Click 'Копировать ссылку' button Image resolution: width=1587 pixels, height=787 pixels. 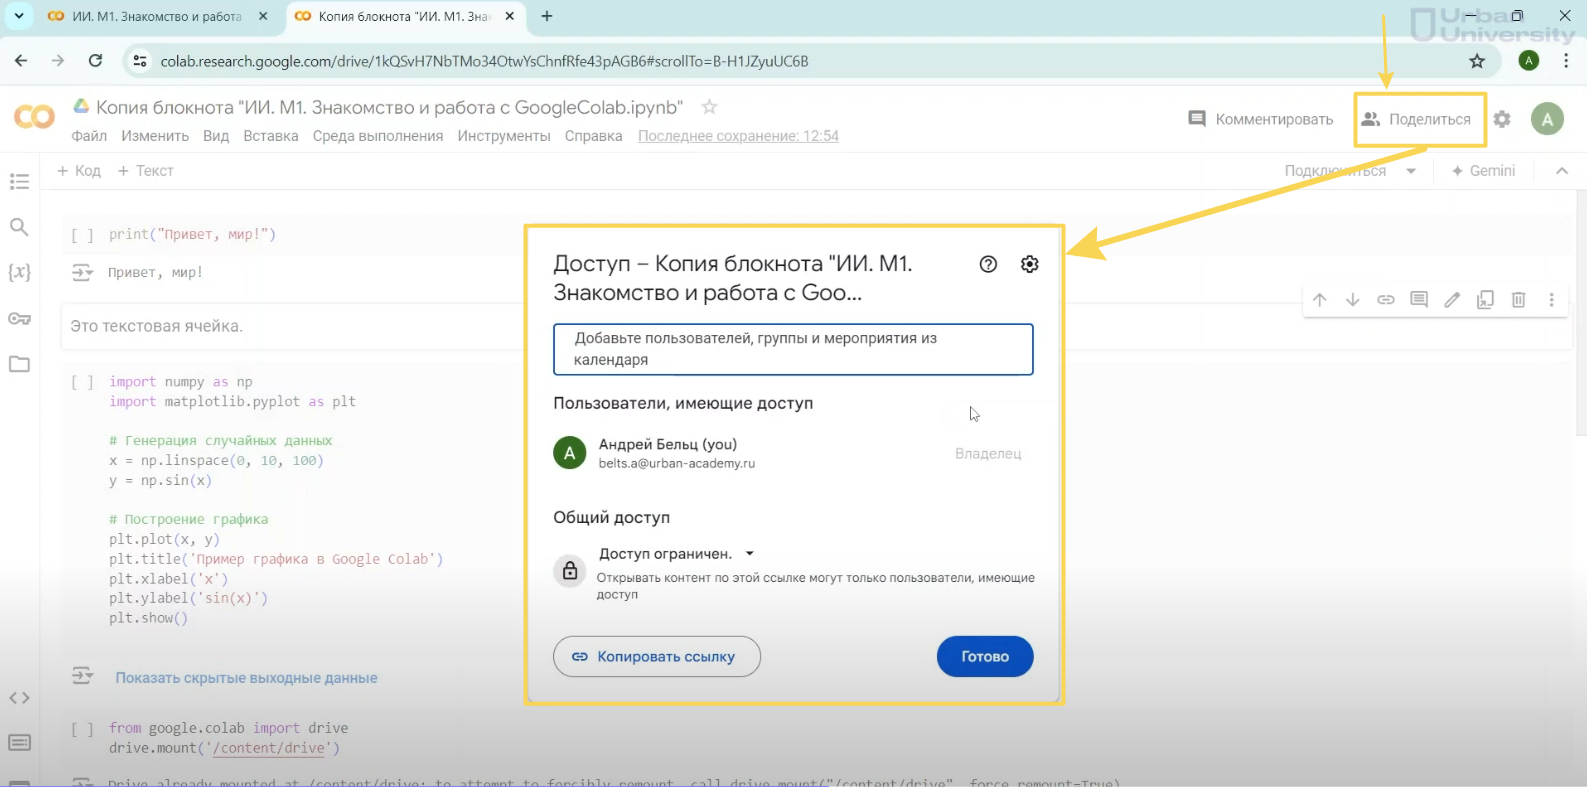656,657
